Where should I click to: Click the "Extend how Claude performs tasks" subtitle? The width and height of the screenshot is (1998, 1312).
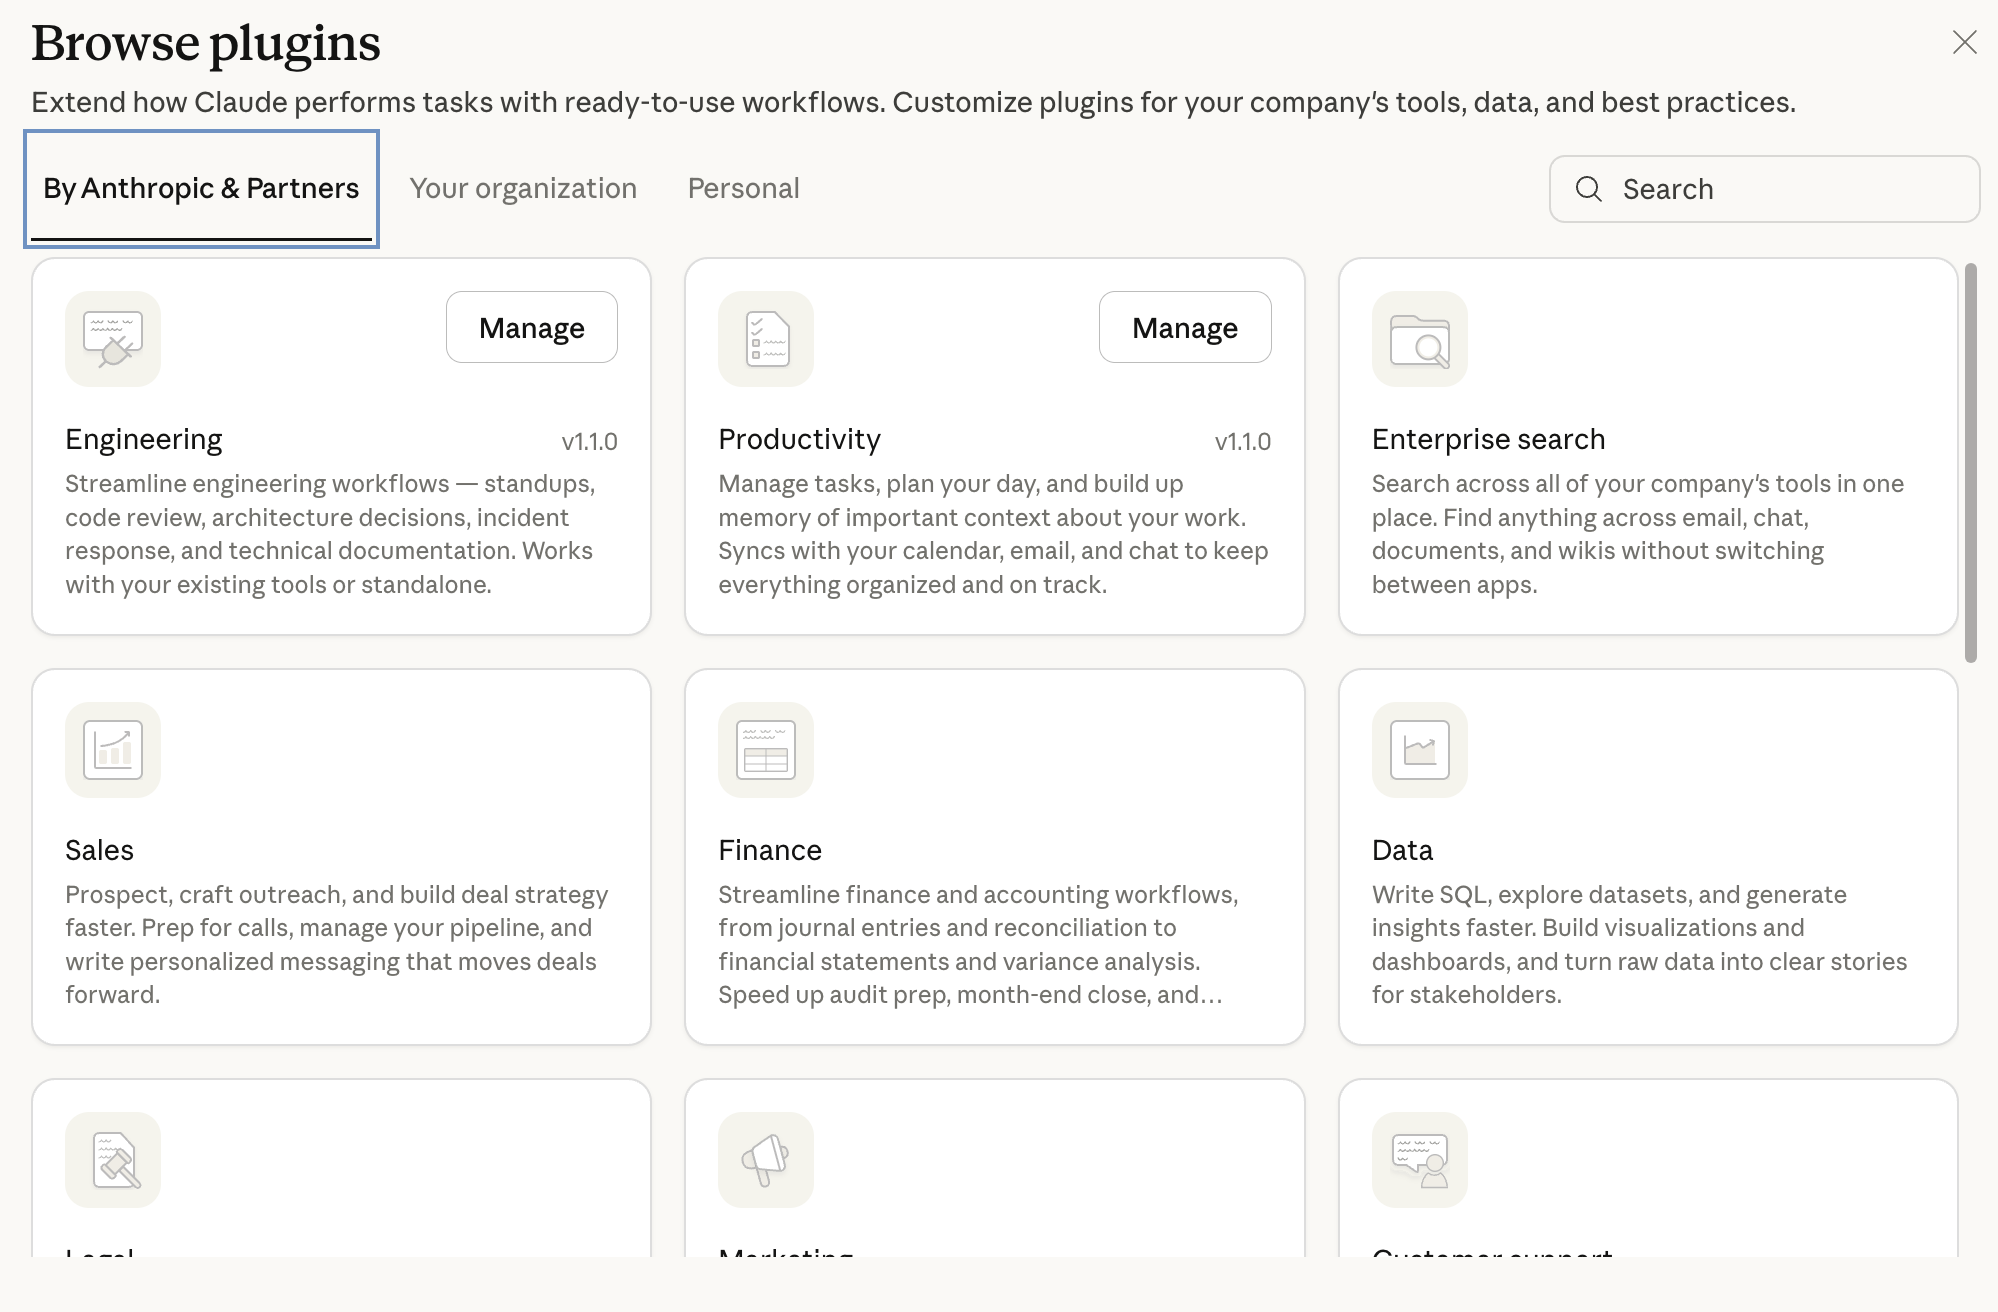click(913, 102)
